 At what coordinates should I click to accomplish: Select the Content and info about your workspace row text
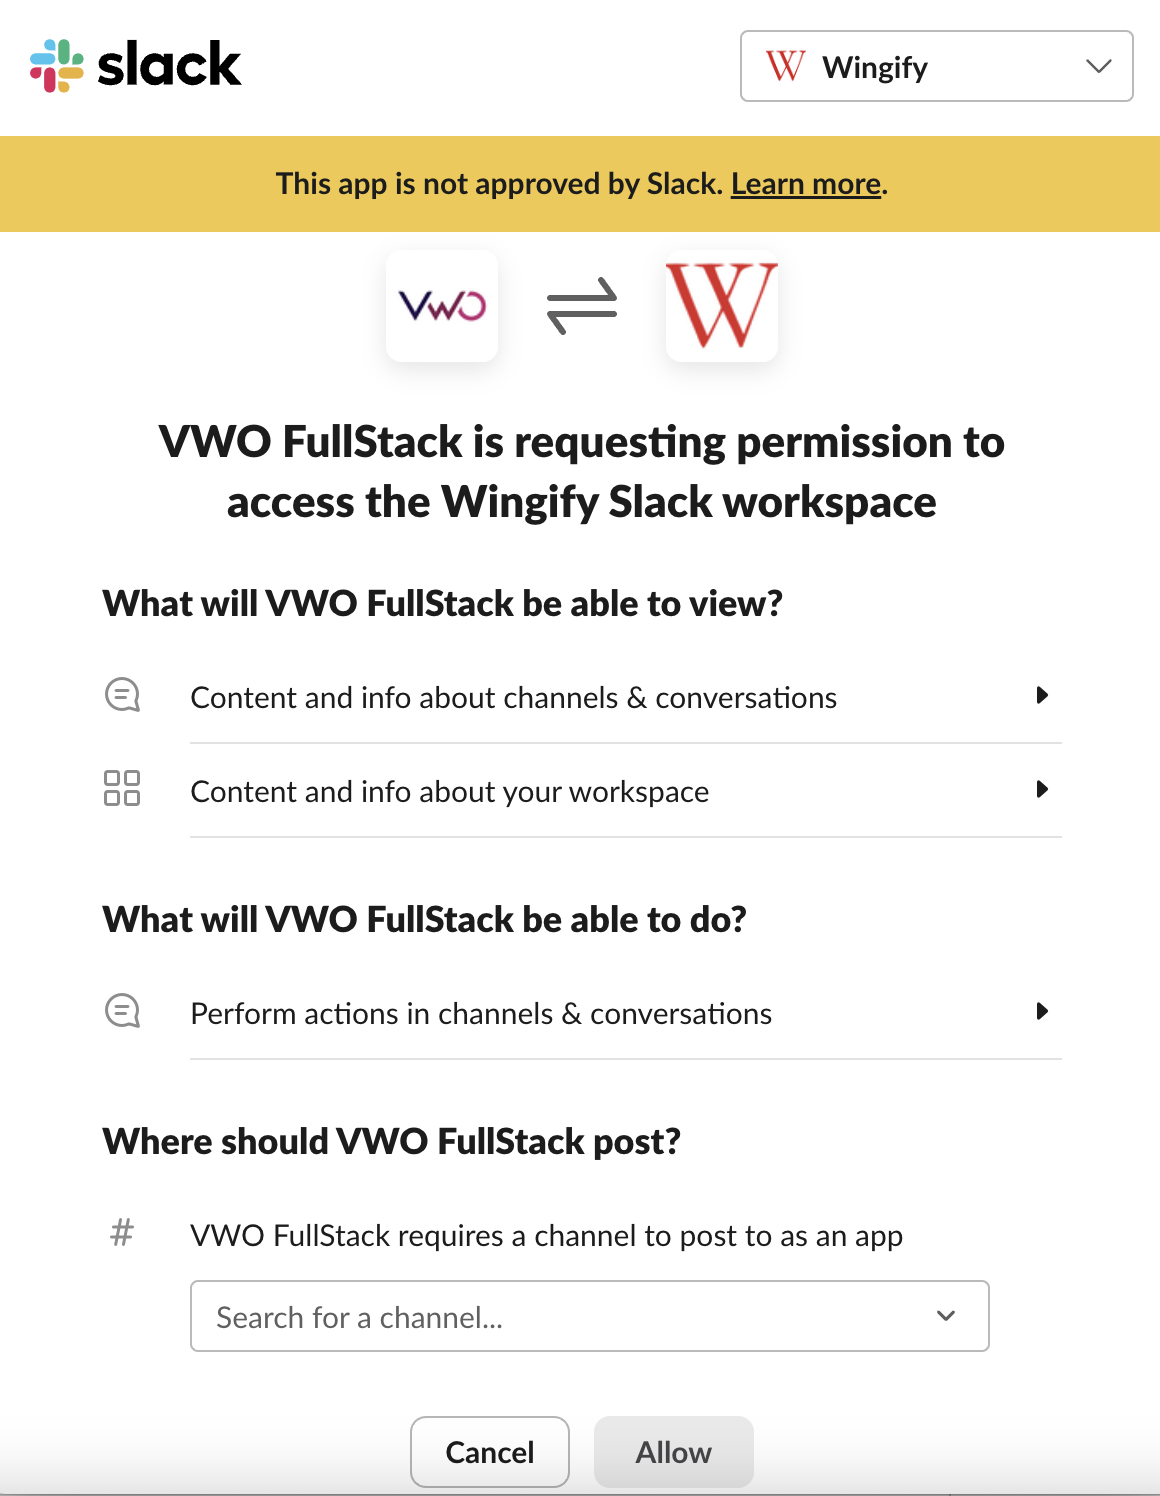450,792
